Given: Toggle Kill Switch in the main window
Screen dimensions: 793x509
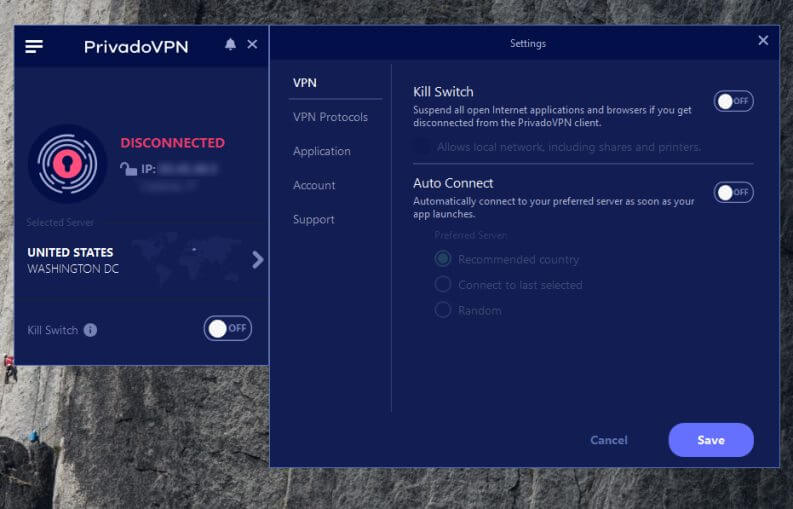Looking at the screenshot, I should pyautogui.click(x=228, y=328).
